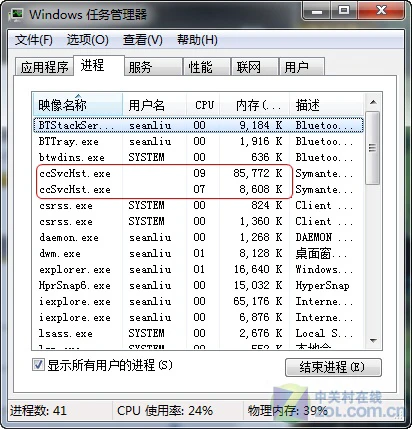This screenshot has width=412, height=429.
Task: Open the 性能 tab
Action: (207, 67)
